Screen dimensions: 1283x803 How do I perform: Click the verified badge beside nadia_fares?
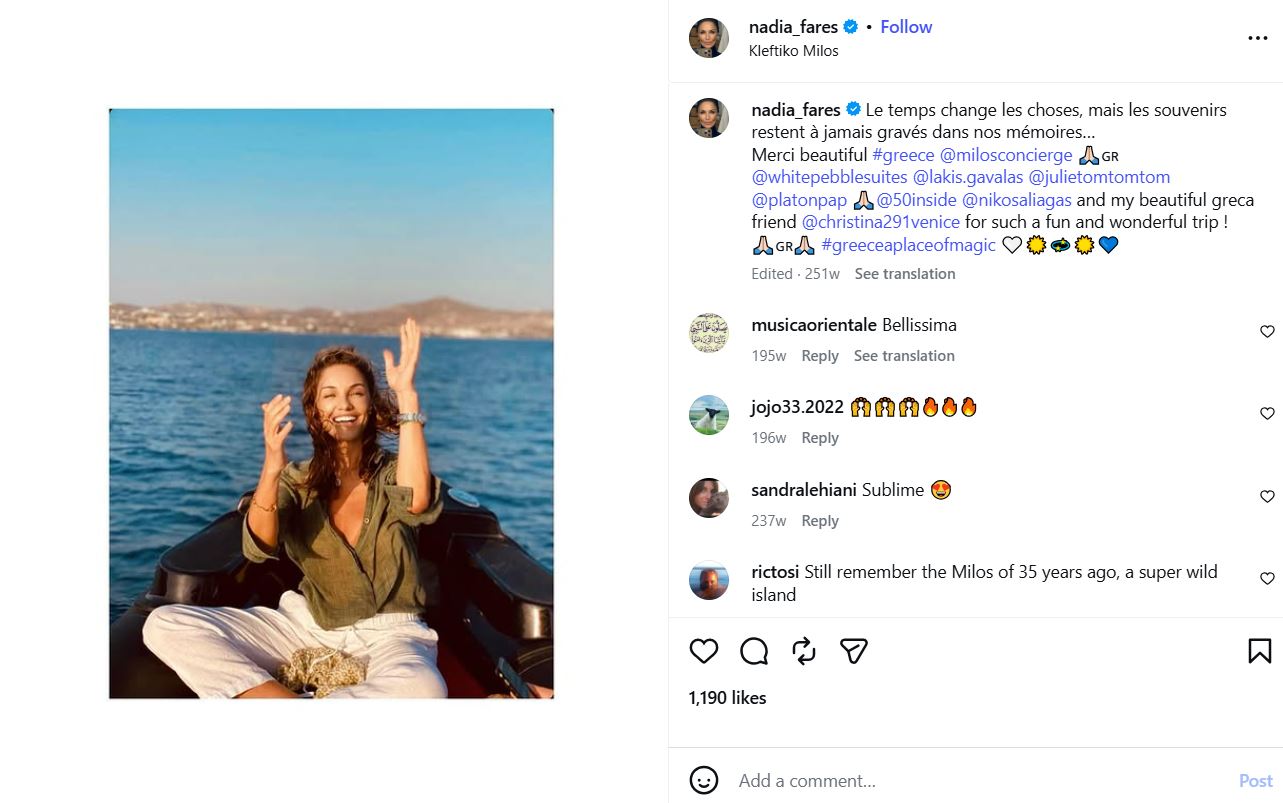point(848,27)
